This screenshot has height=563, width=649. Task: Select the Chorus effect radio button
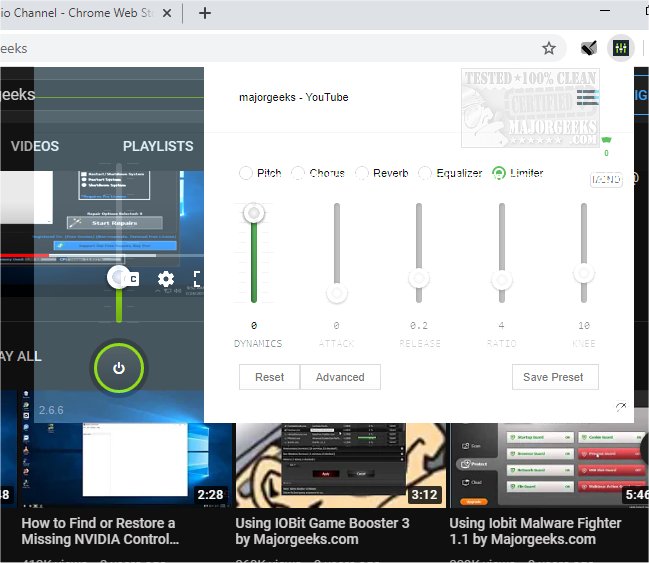coord(298,173)
